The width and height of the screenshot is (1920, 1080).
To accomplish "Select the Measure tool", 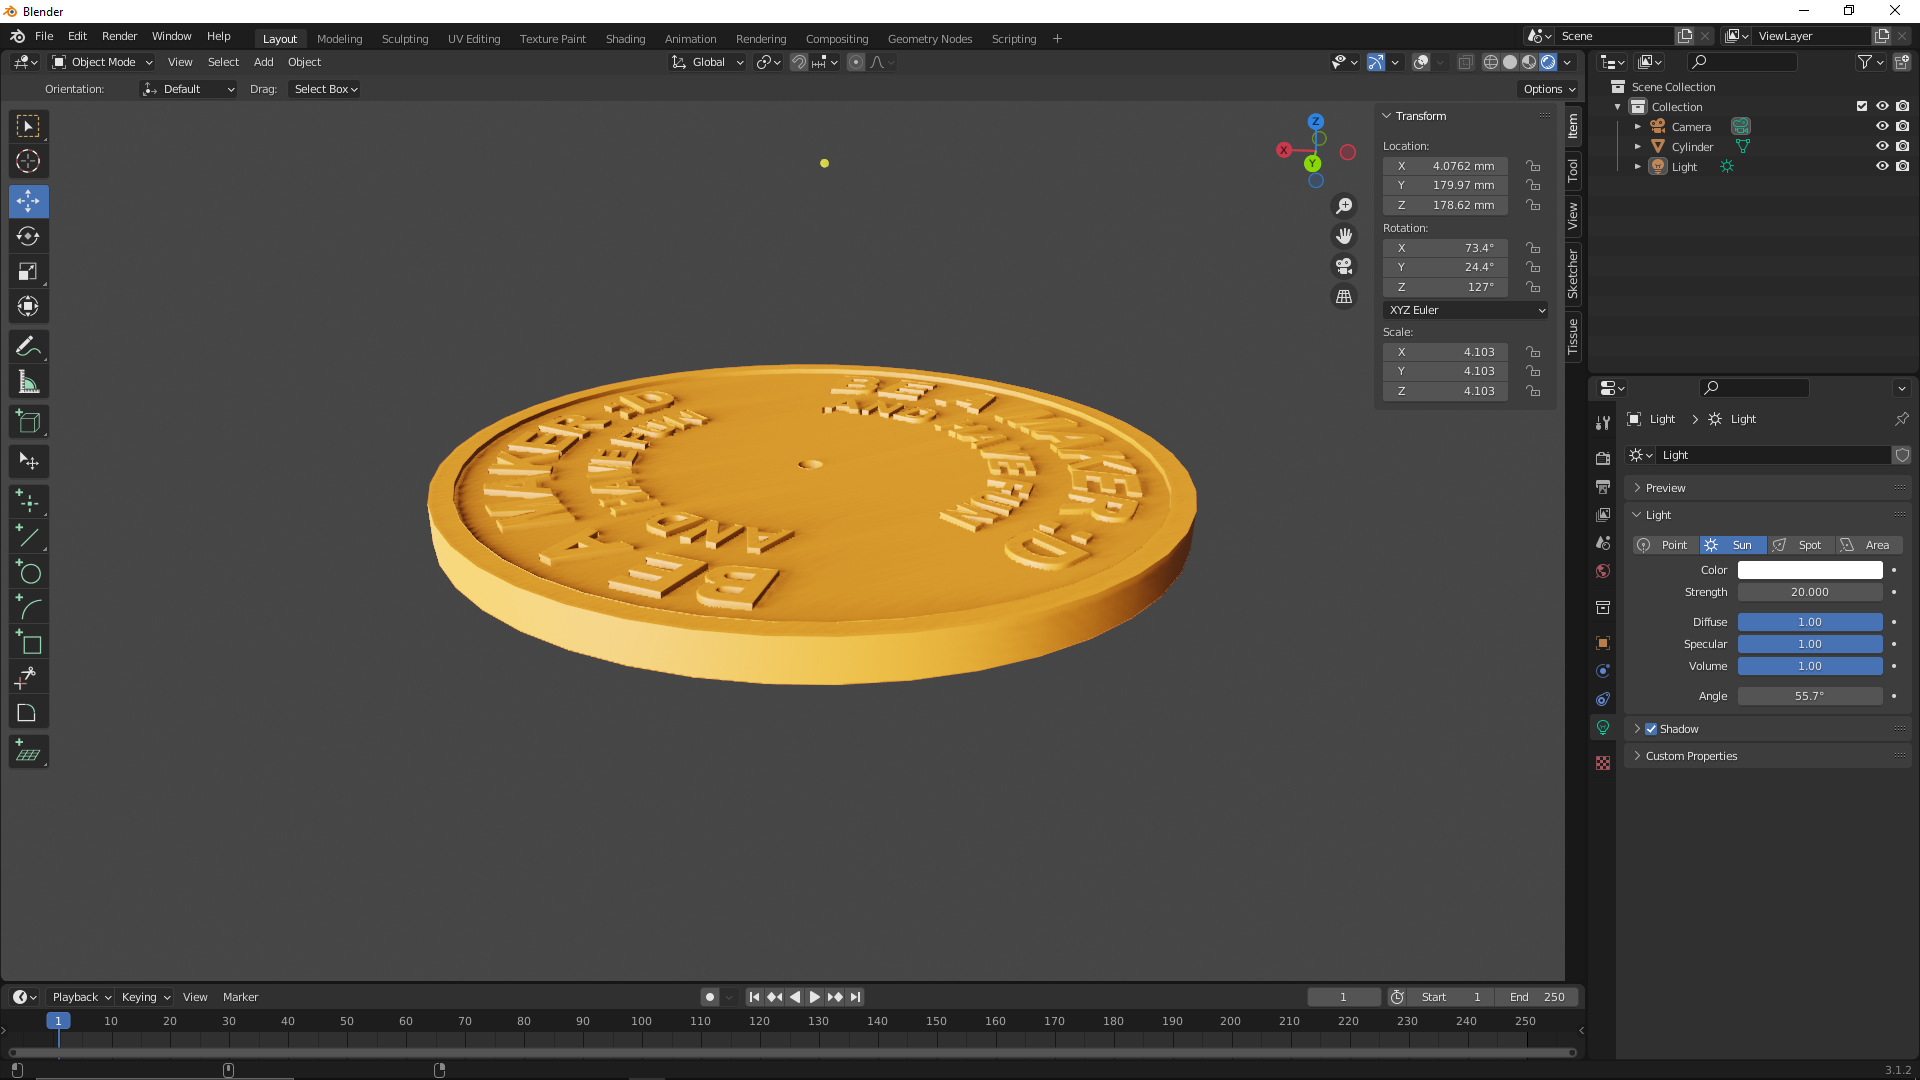I will [x=28, y=381].
